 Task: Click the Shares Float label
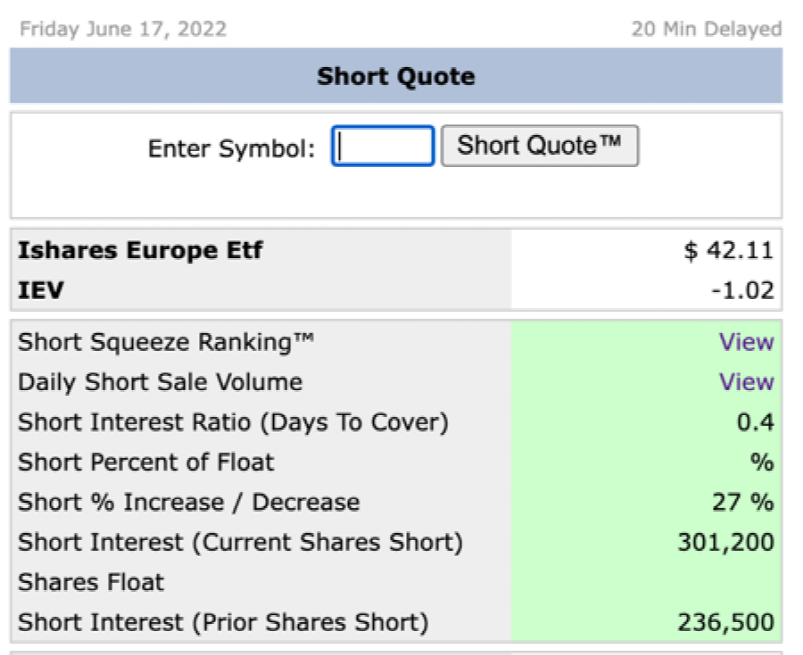click(x=91, y=582)
